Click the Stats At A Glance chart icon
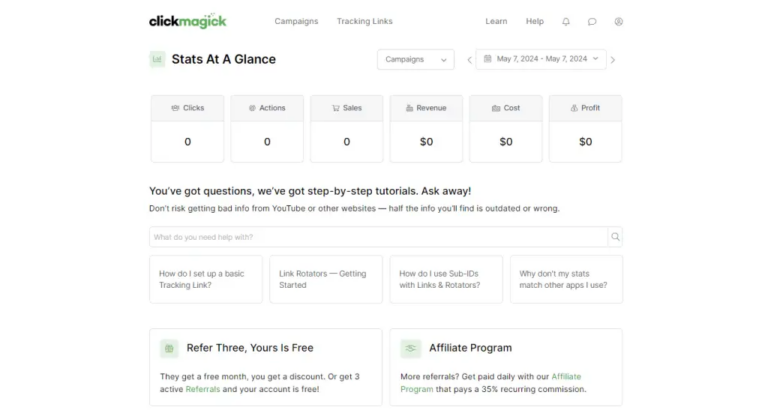Screen dimensions: 768x416 [x=157, y=59]
